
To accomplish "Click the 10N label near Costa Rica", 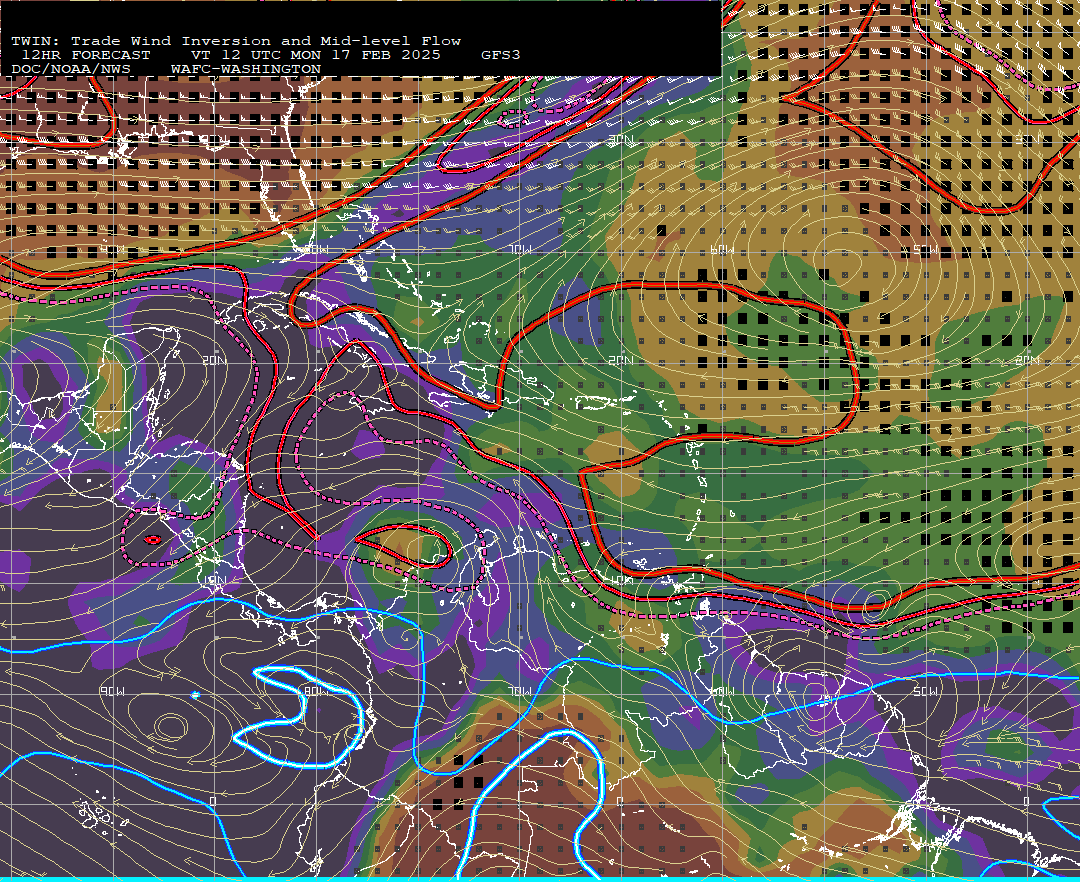I will (x=214, y=580).
